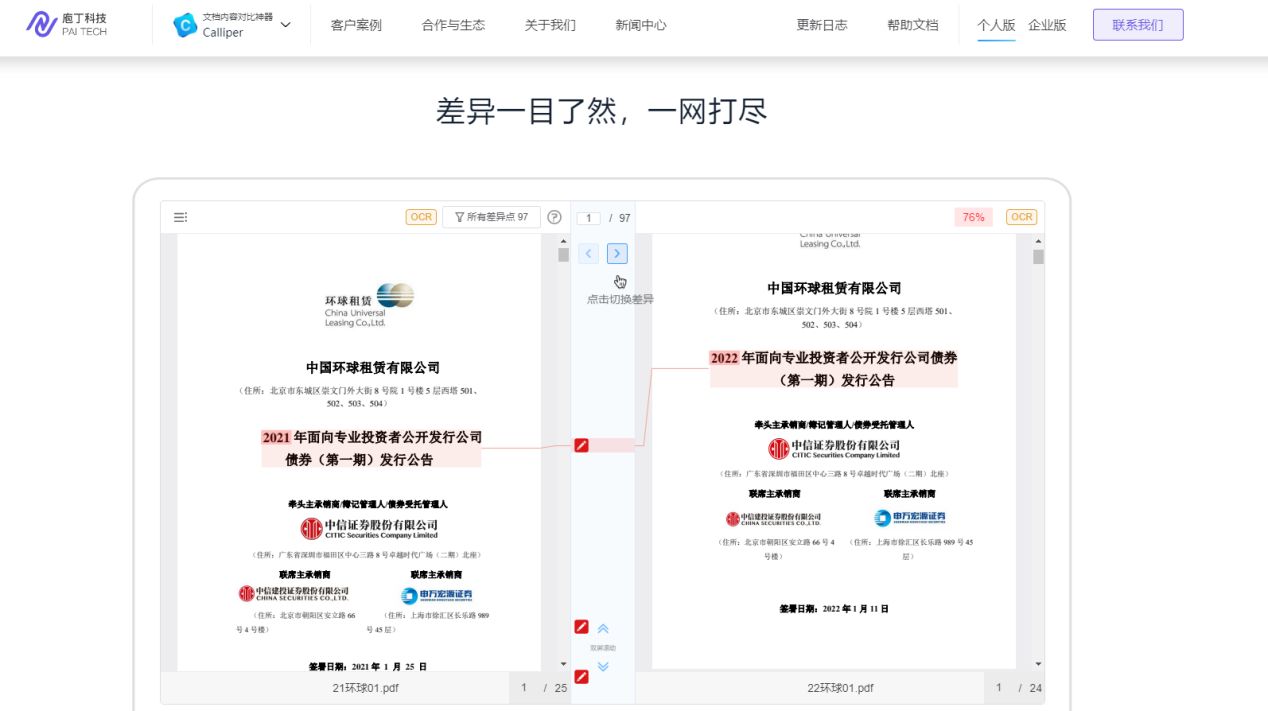This screenshot has width=1268, height=711.
Task: Open the 关于我们 menu item
Action: click(550, 25)
